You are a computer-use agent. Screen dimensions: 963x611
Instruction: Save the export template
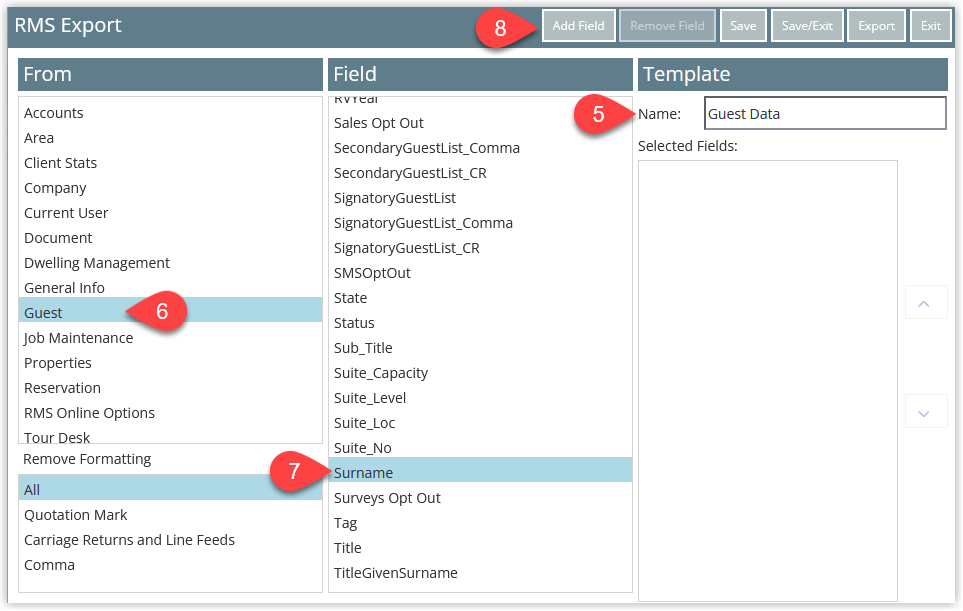coord(743,26)
